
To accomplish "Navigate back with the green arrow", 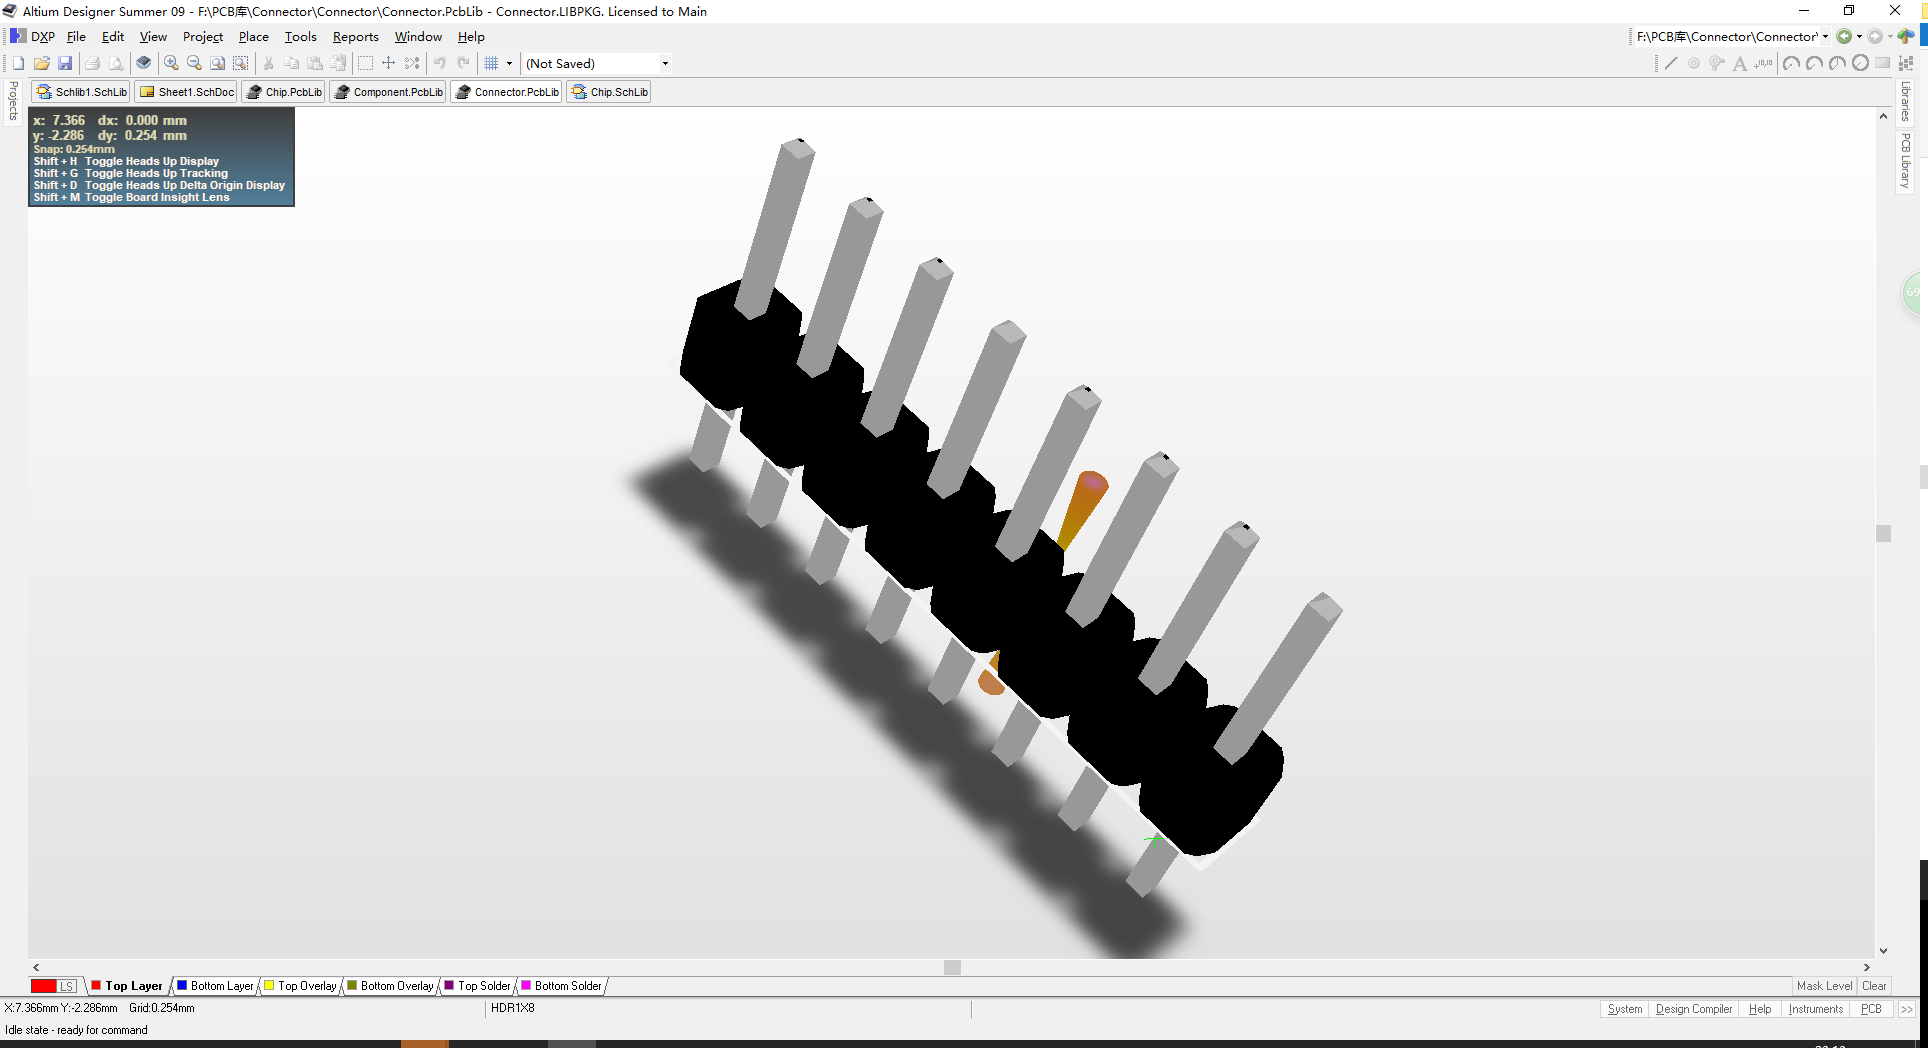I will (x=1844, y=37).
